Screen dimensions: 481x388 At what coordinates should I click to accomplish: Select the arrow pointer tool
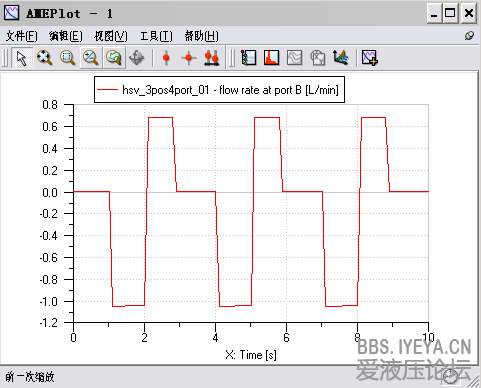point(22,58)
